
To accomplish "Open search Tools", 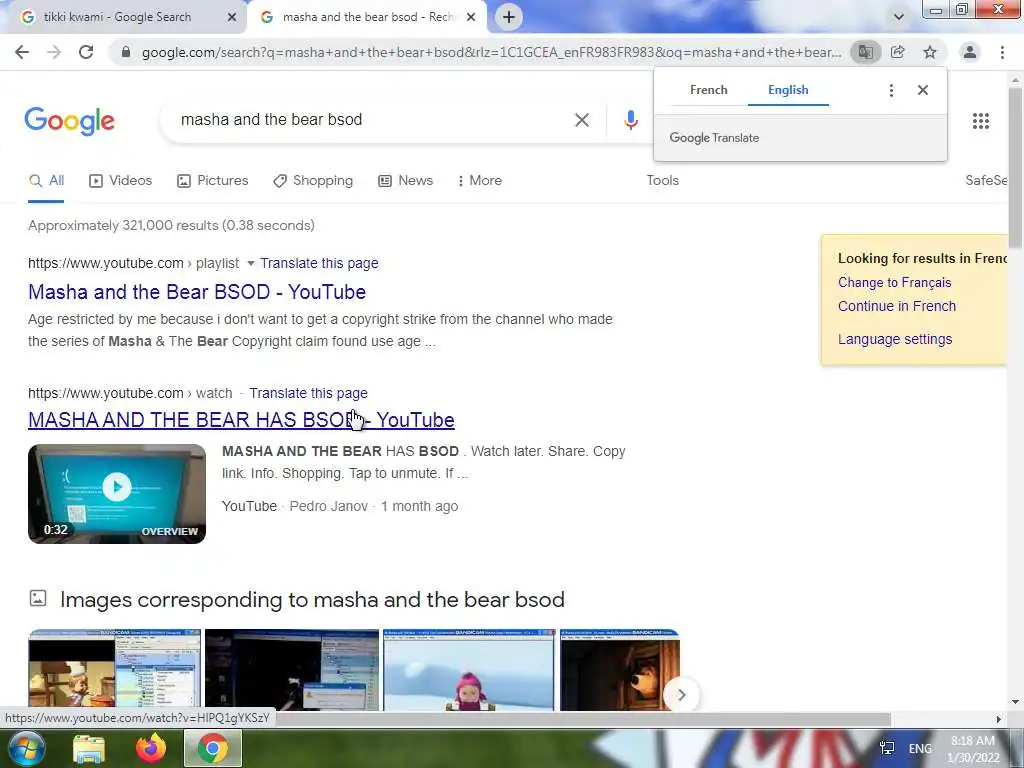I will coord(662,181).
